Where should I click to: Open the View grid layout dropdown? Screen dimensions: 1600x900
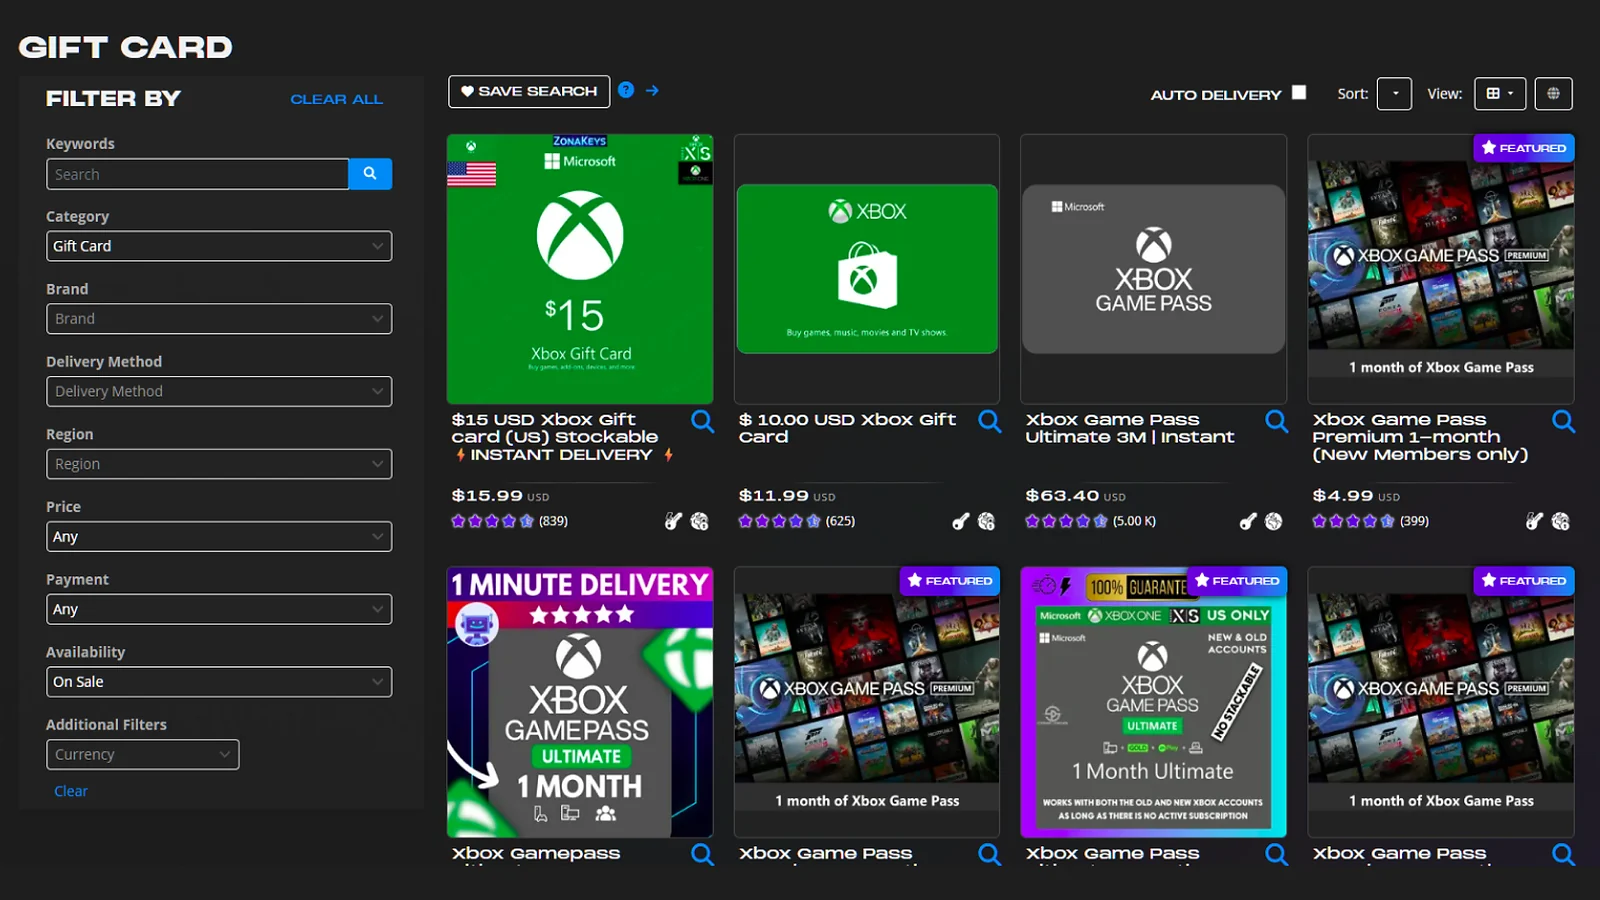pos(1500,94)
